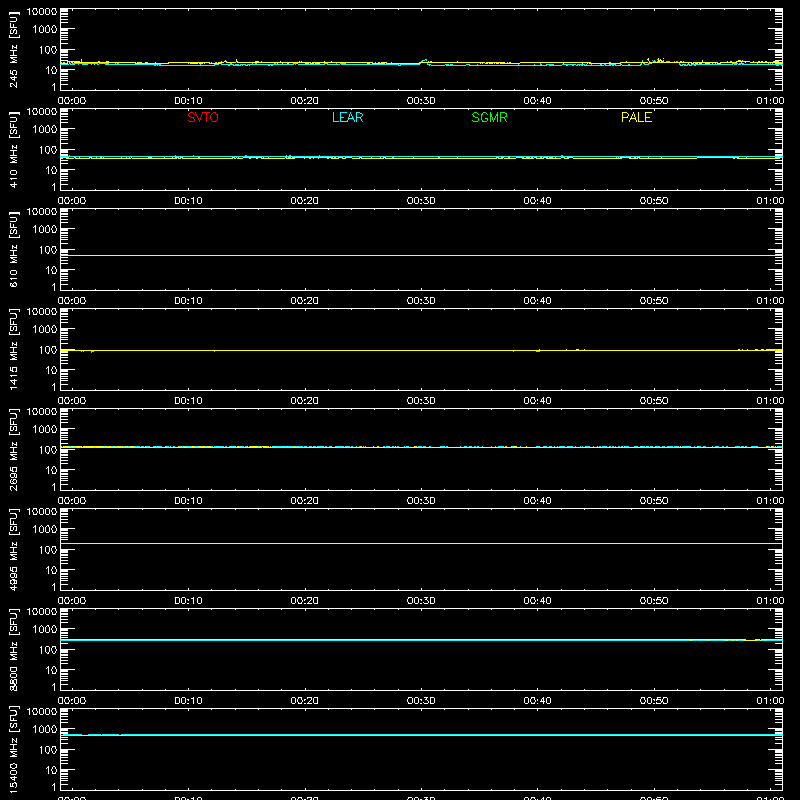Click the 100 y-tick of the 15400 MHz panel

[x=48, y=750]
